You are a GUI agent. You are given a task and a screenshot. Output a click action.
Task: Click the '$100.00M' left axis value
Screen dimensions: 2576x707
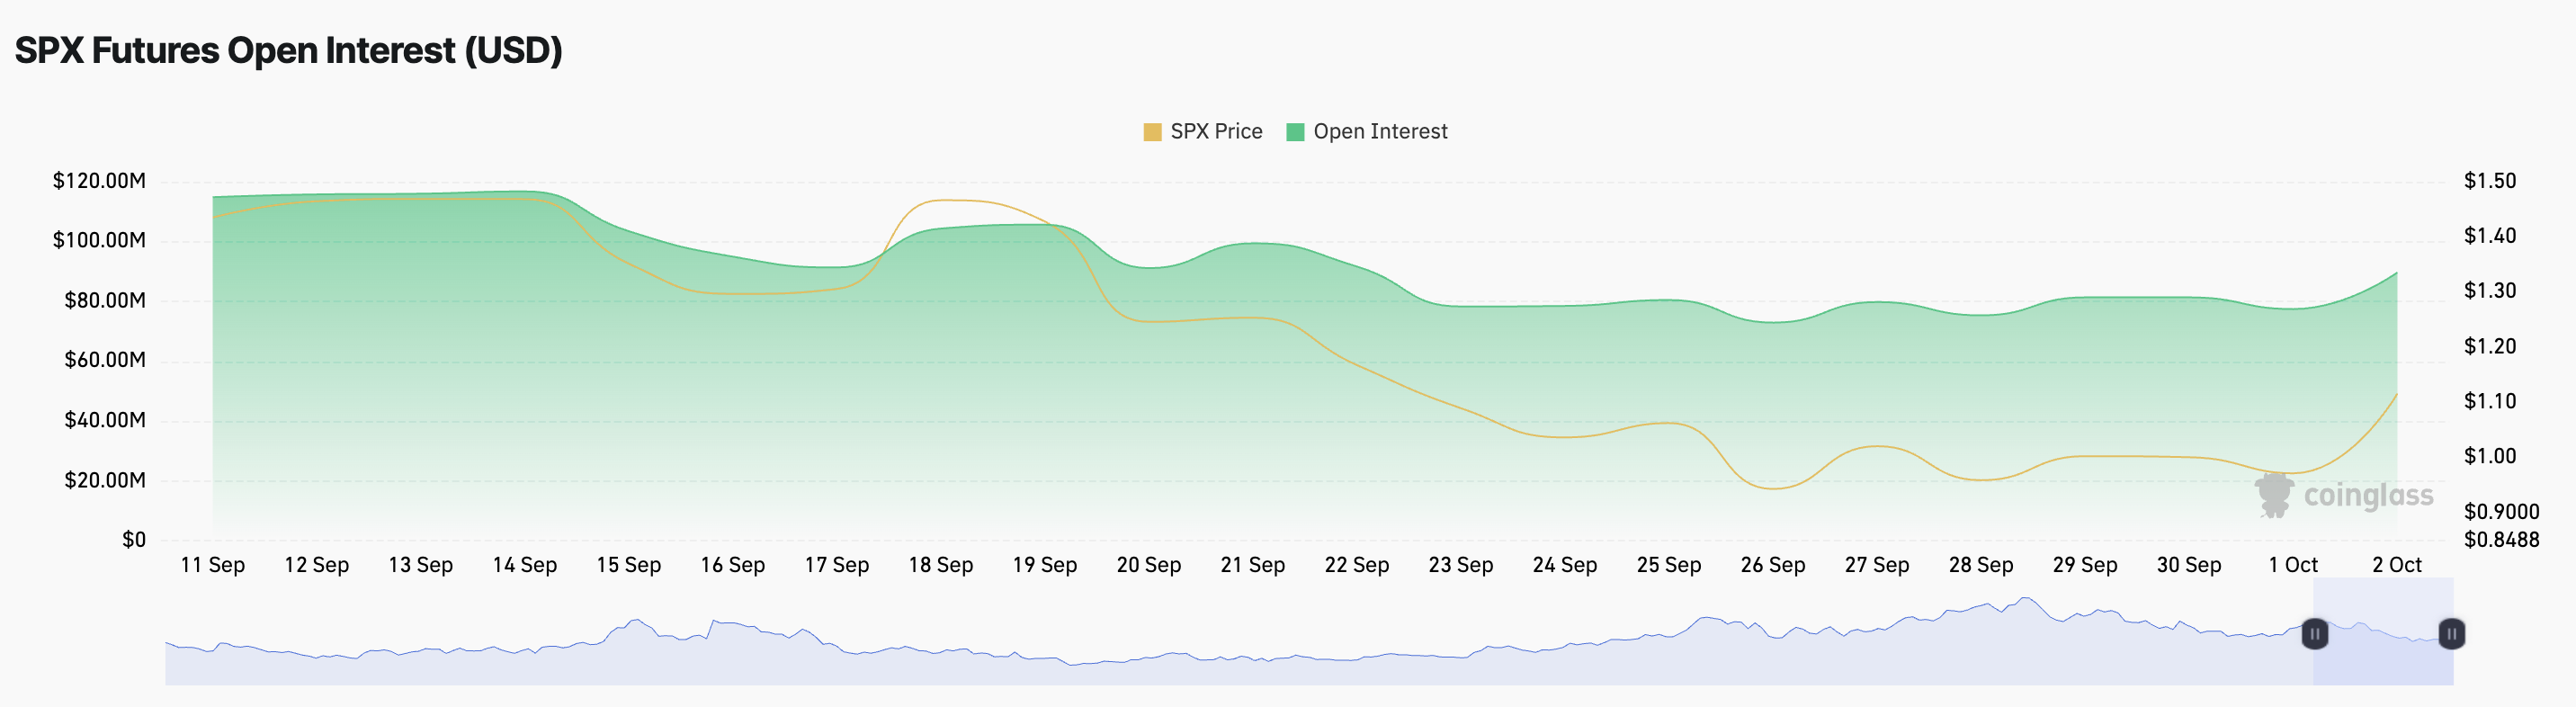pyautogui.click(x=99, y=240)
